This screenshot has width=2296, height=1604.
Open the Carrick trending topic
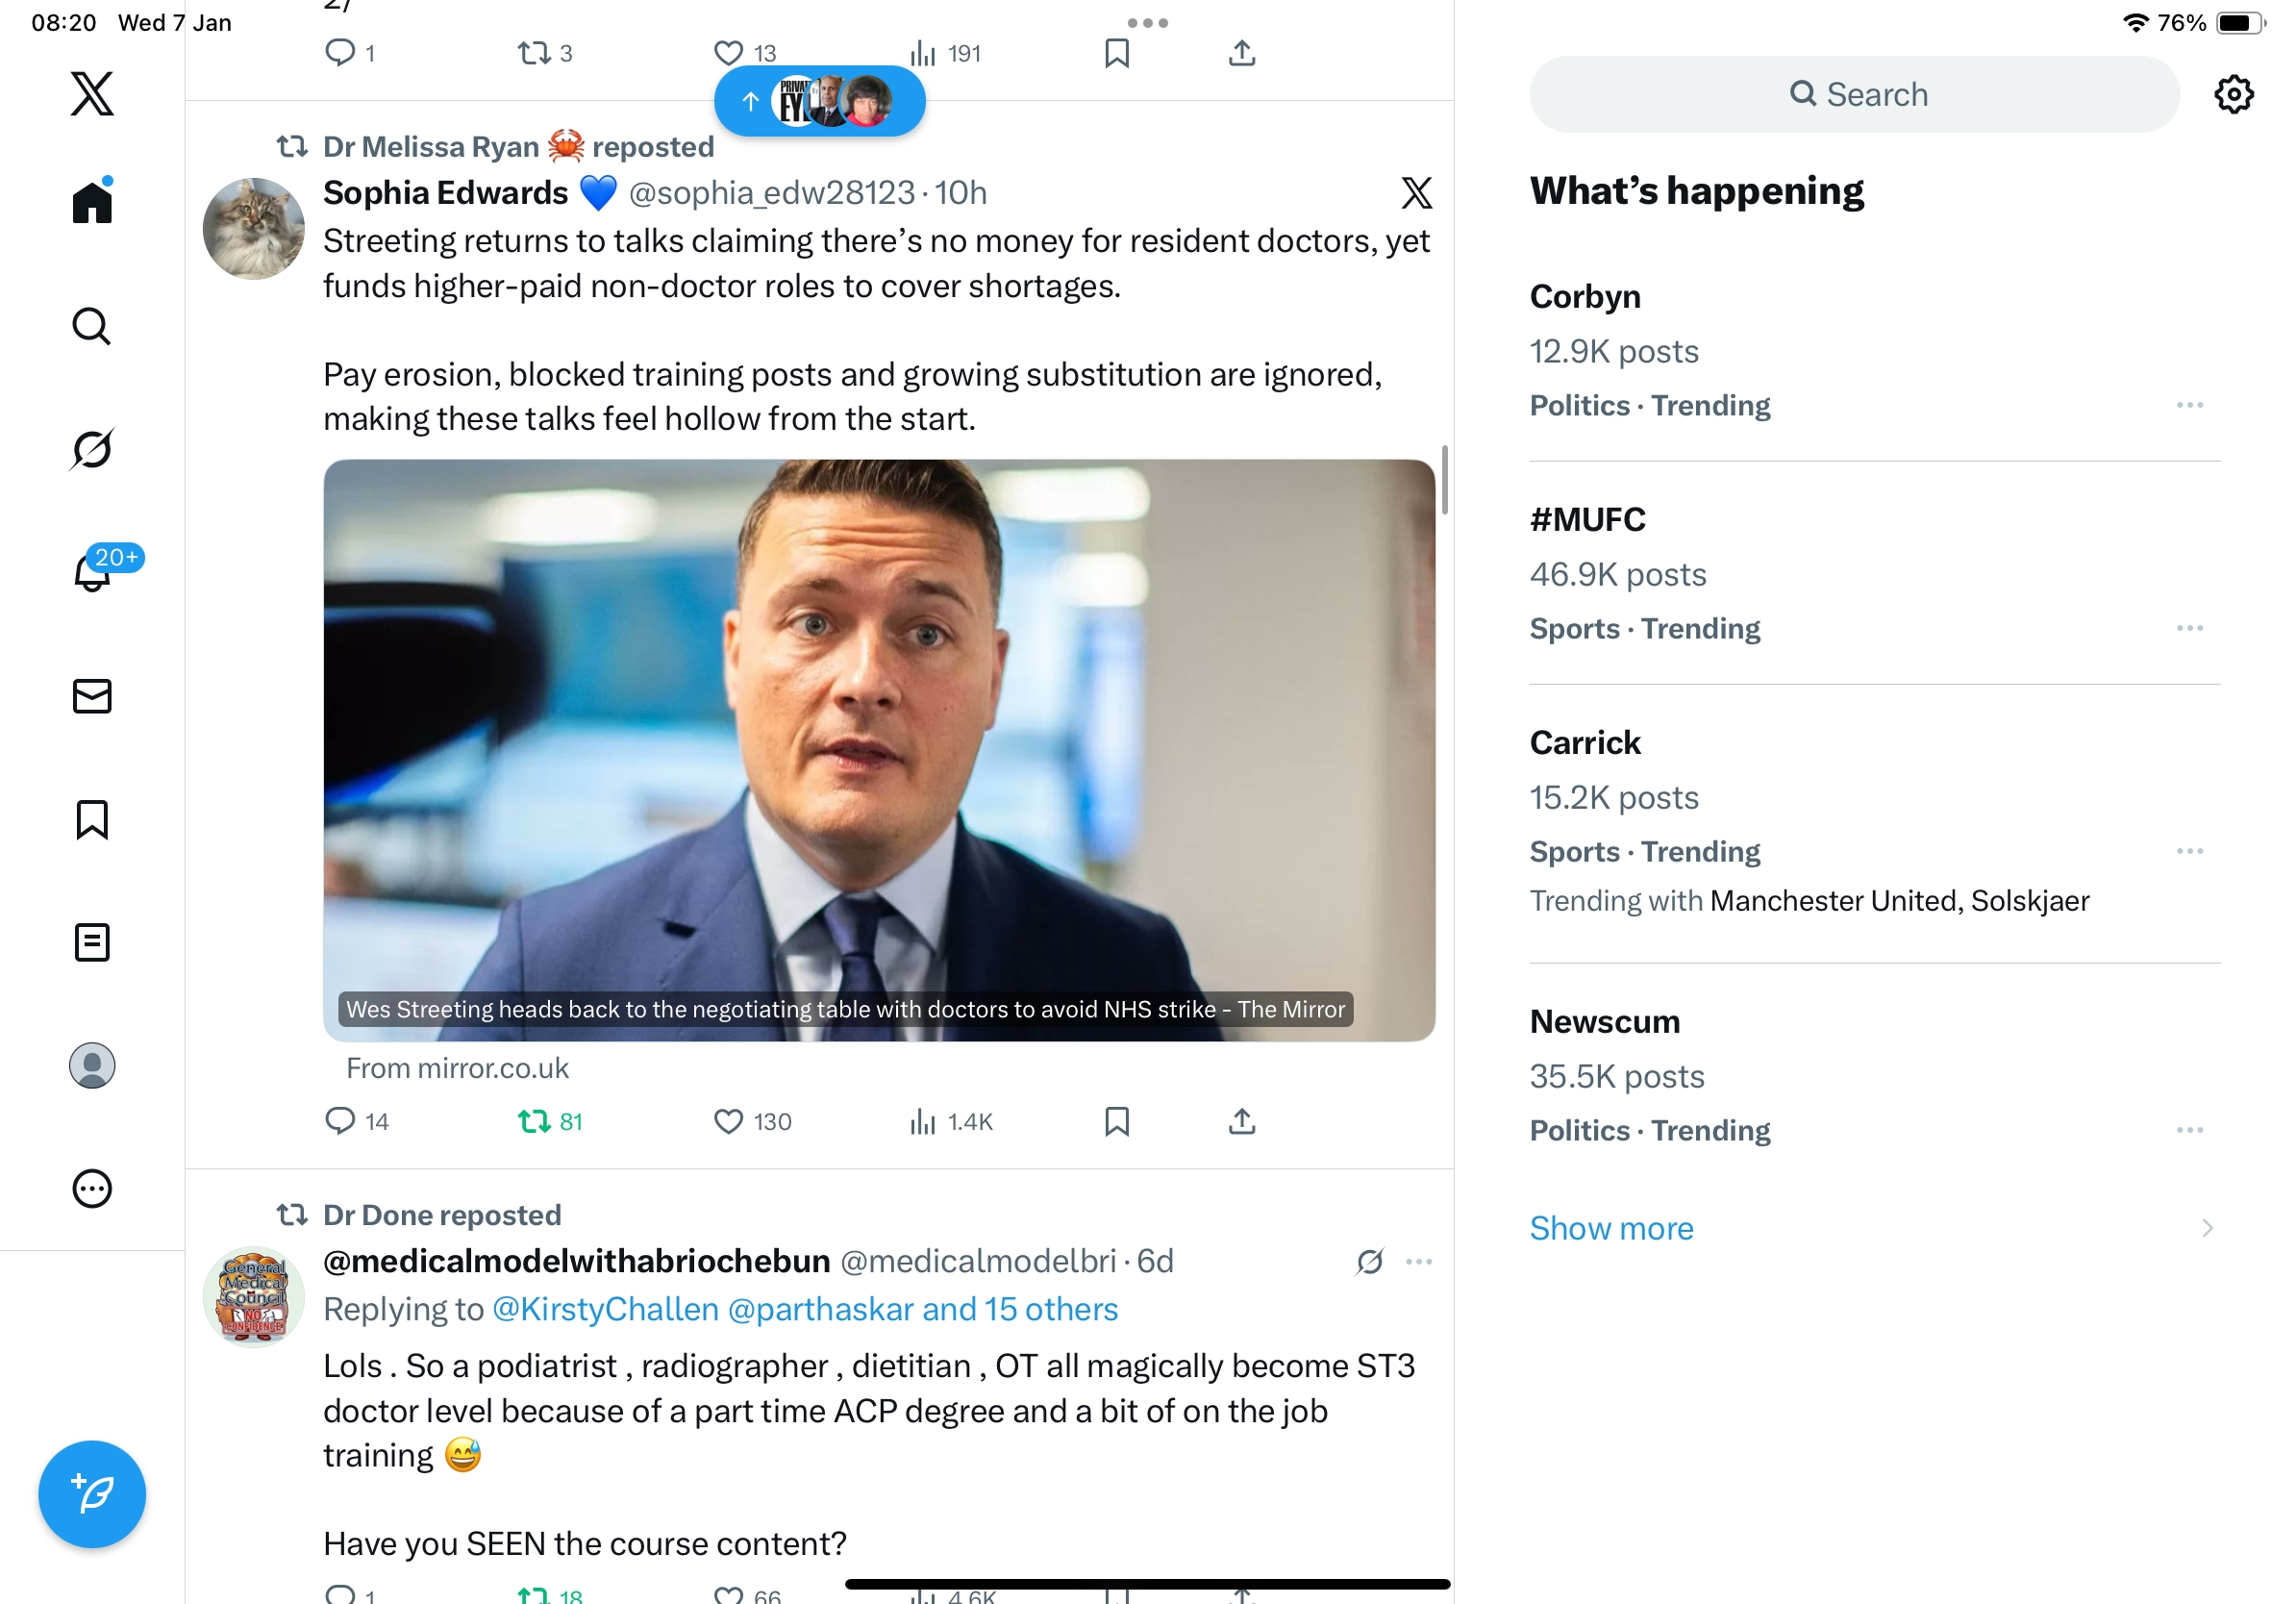(1585, 743)
